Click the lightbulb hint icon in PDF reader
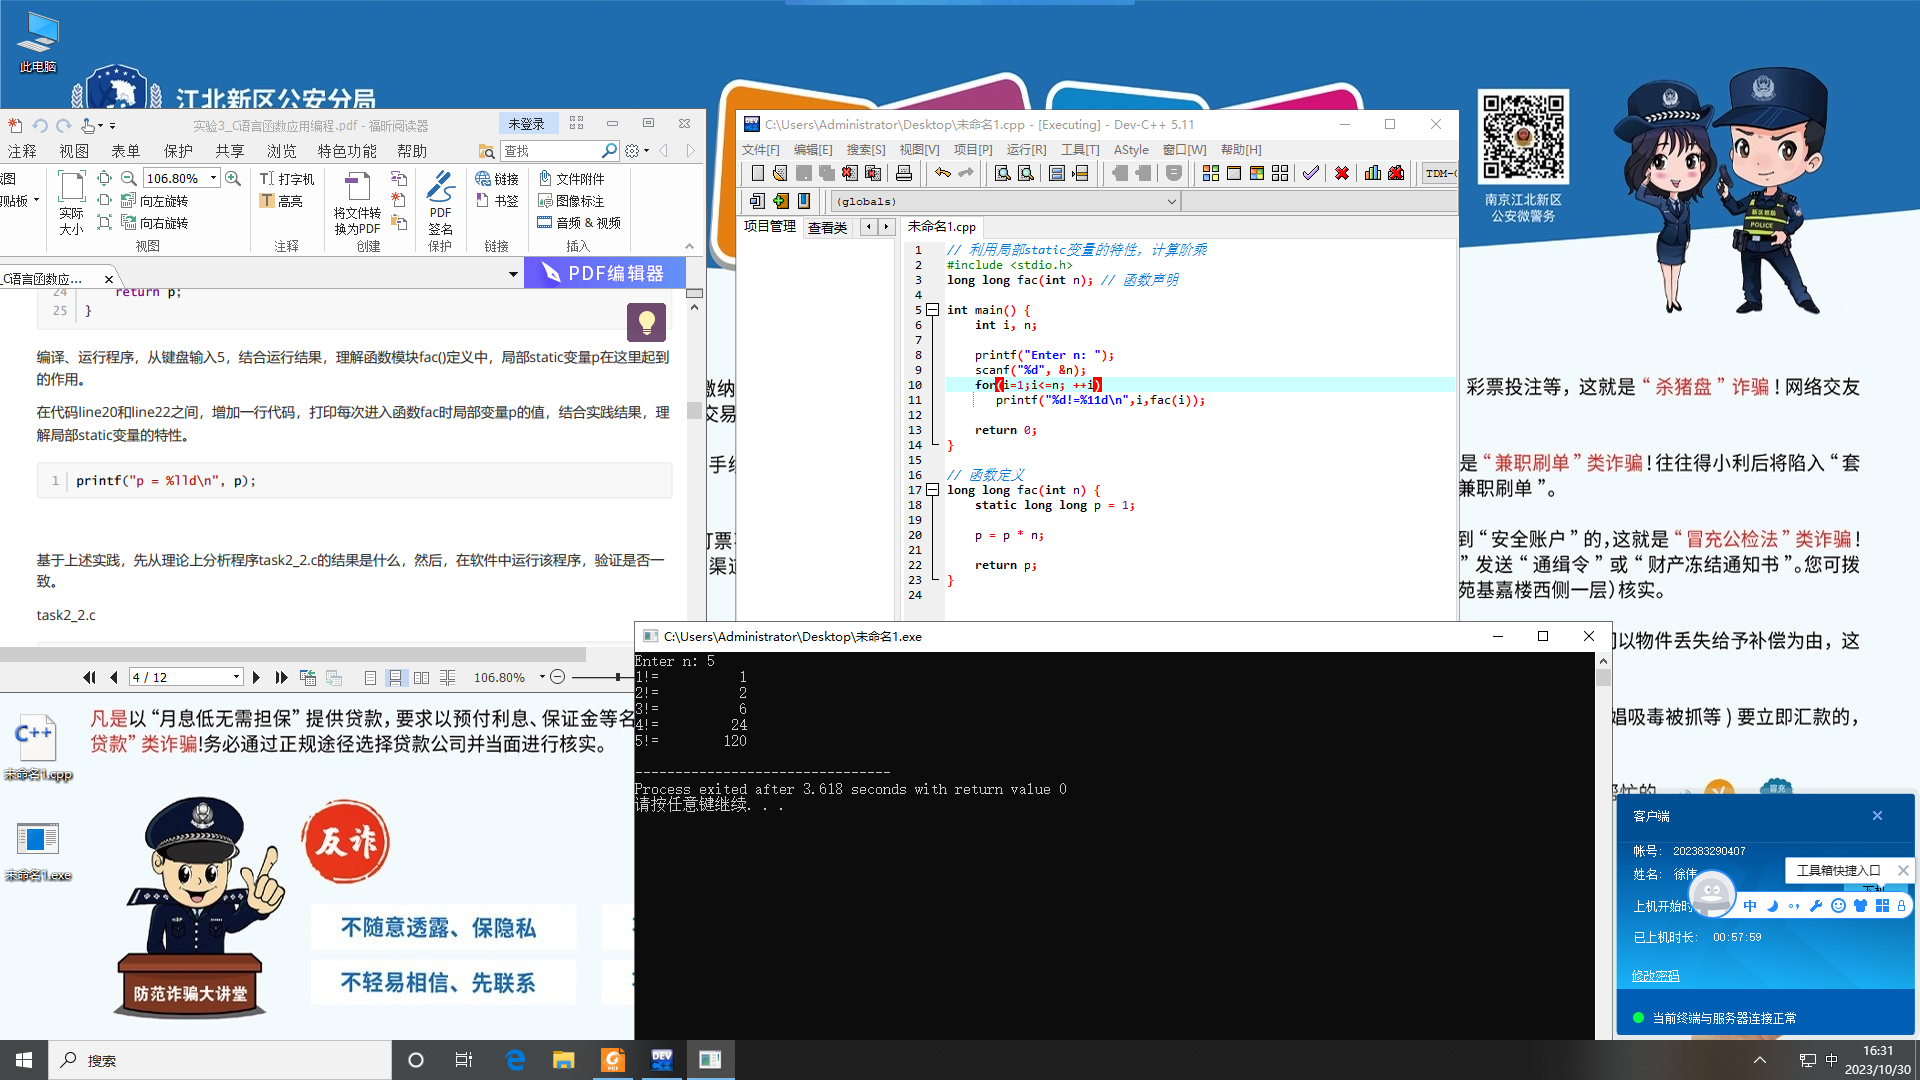Screen dimensions: 1920x1080 (x=646, y=322)
